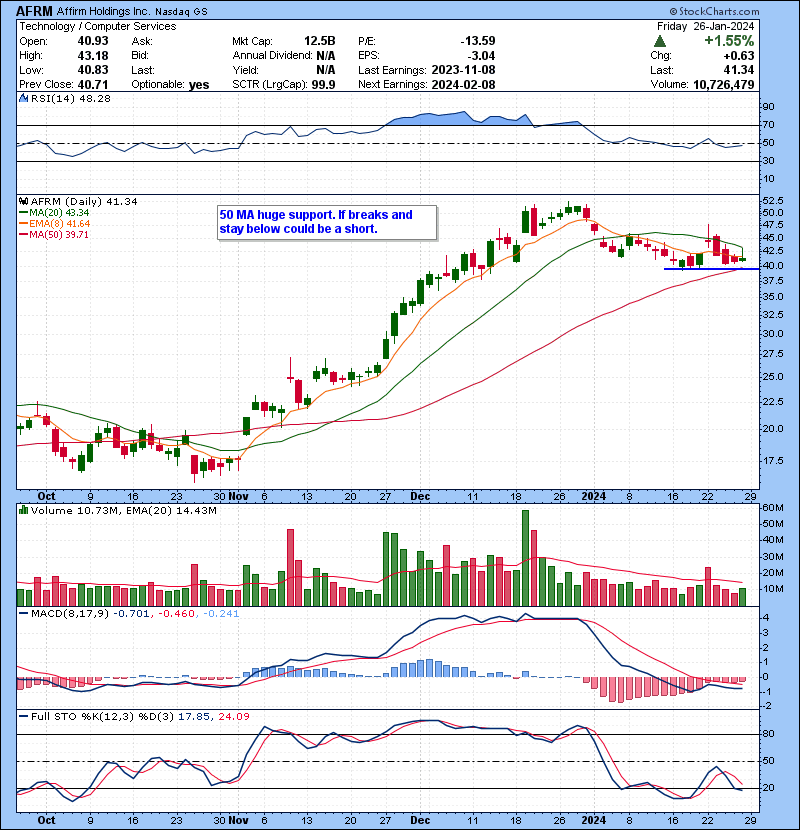Viewport: 800px width, 830px height.
Task: Click the AFRM ticker symbol in the header
Action: tap(34, 11)
